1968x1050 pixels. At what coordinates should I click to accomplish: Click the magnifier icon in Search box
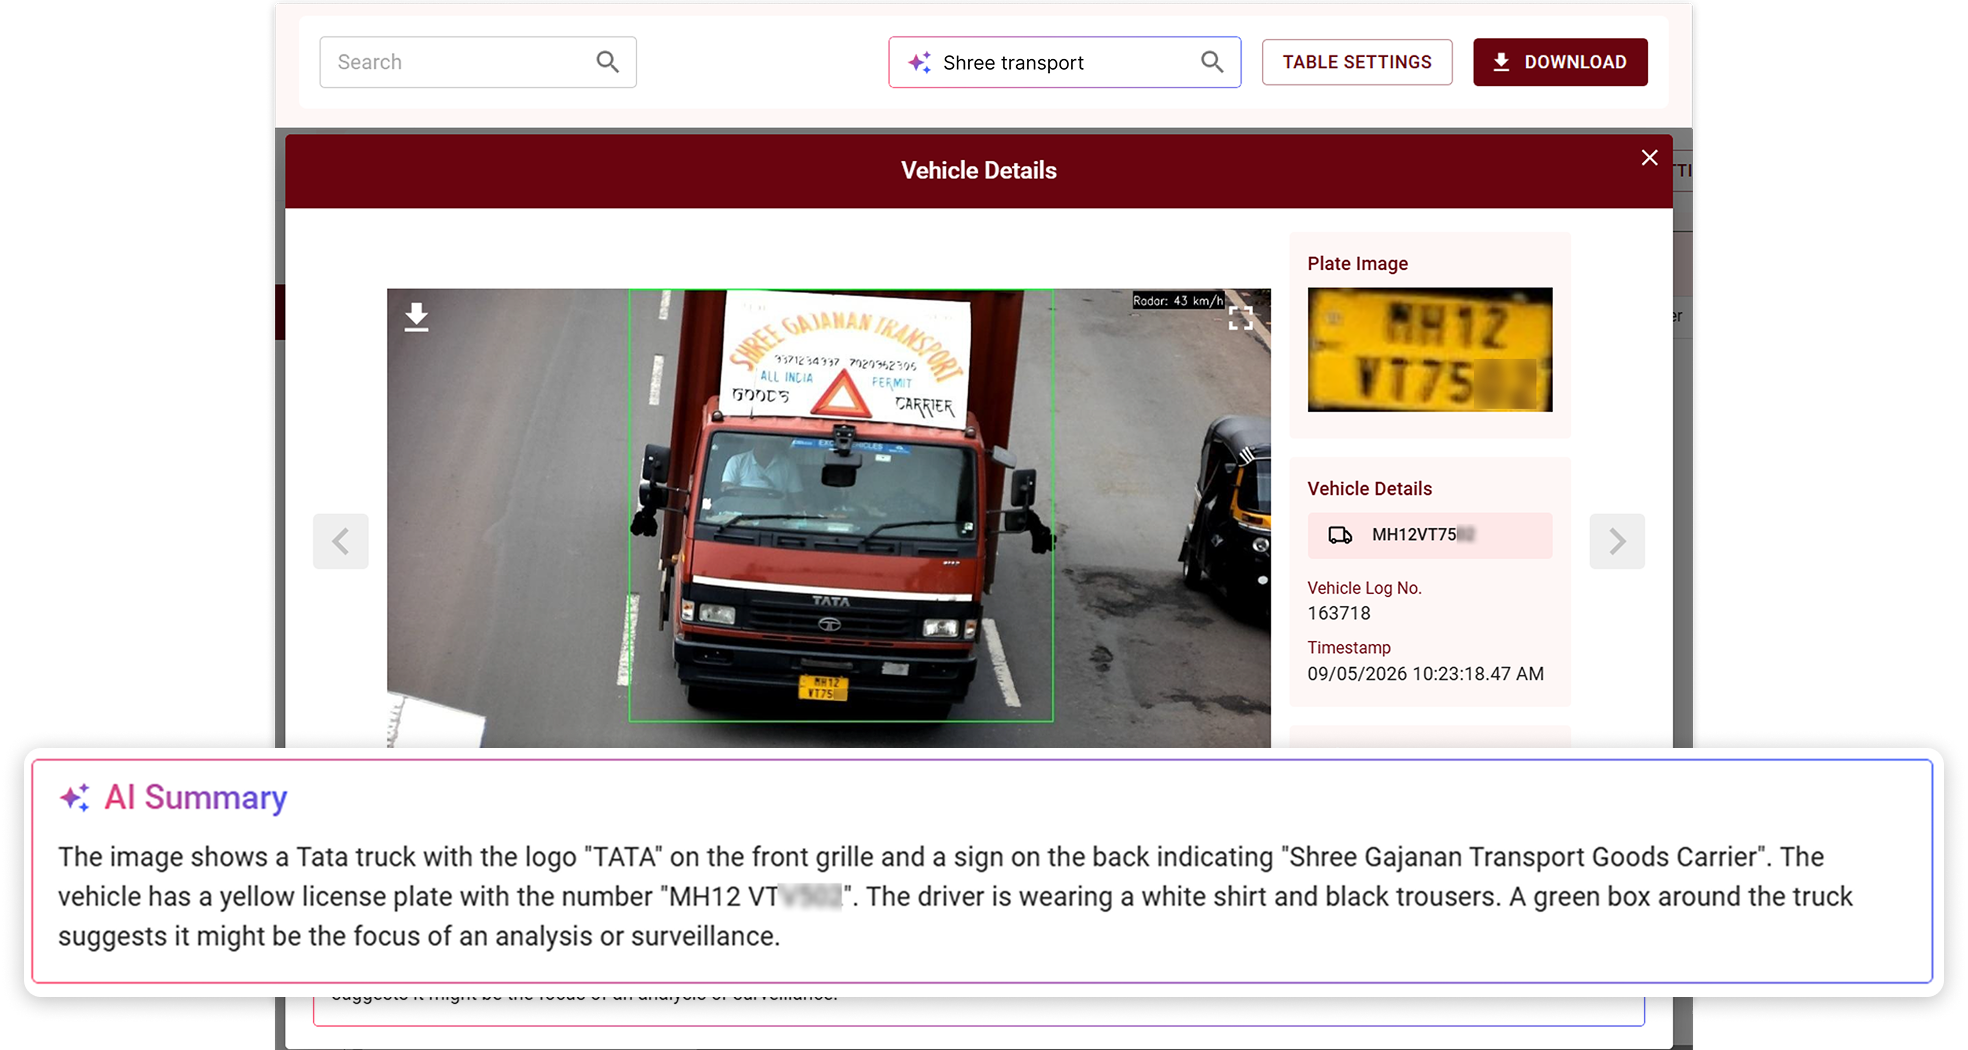coord(607,62)
